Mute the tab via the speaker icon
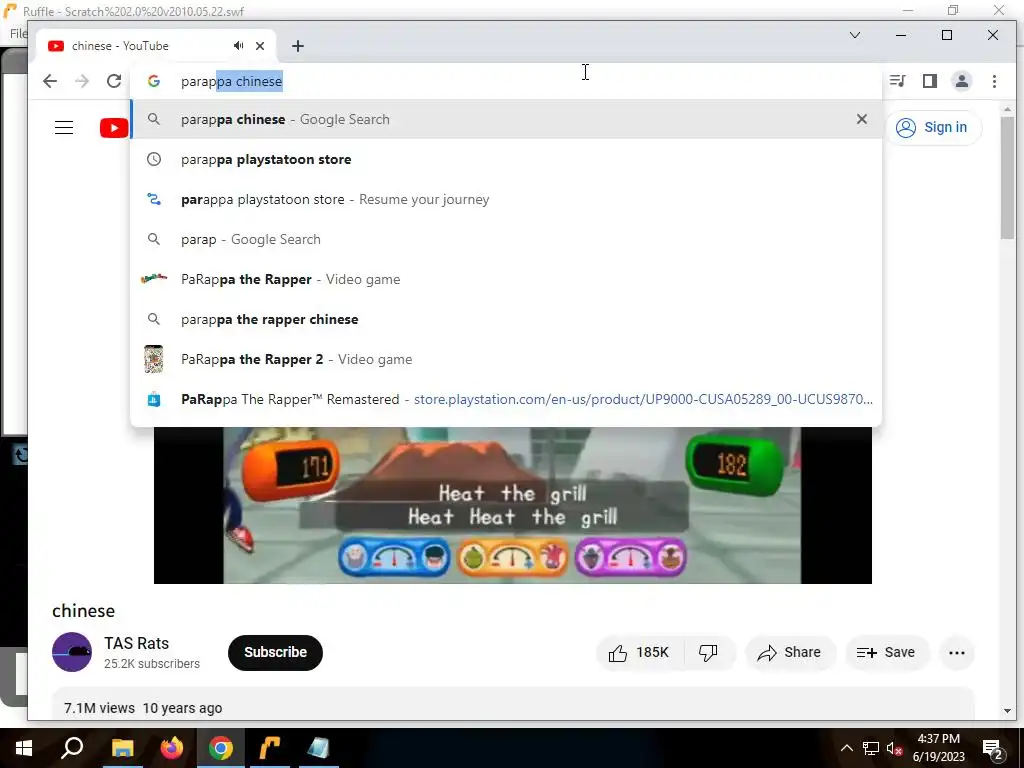This screenshot has width=1024, height=768. pos(238,46)
